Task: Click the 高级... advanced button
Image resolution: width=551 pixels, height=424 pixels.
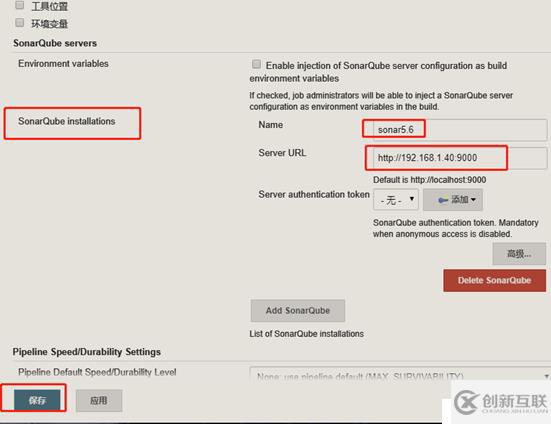Action: (519, 254)
